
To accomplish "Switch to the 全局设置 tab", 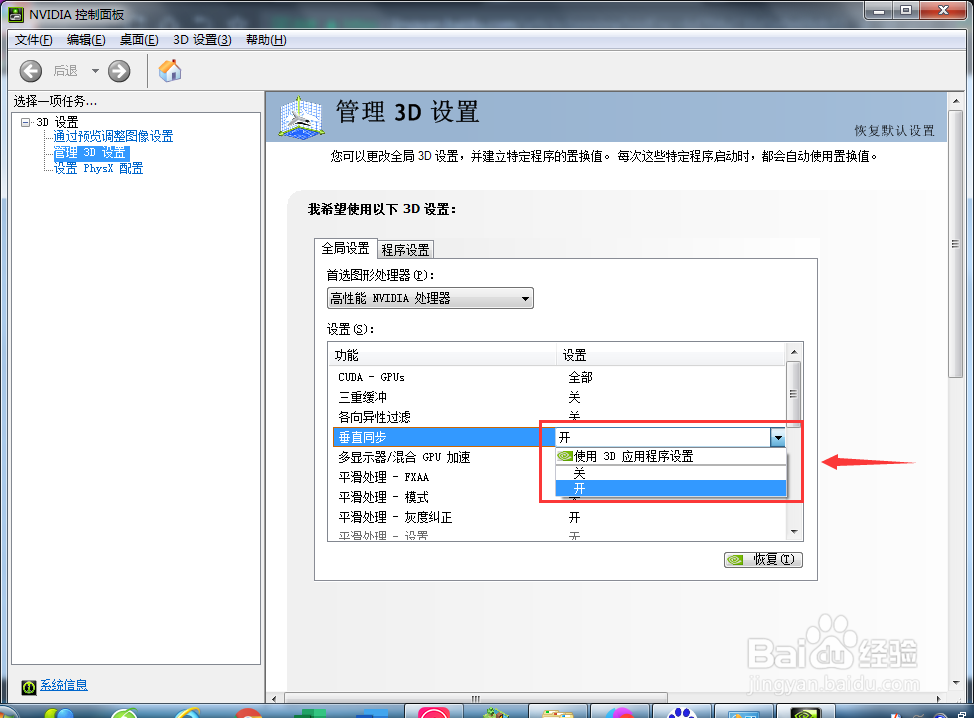I will tap(345, 248).
